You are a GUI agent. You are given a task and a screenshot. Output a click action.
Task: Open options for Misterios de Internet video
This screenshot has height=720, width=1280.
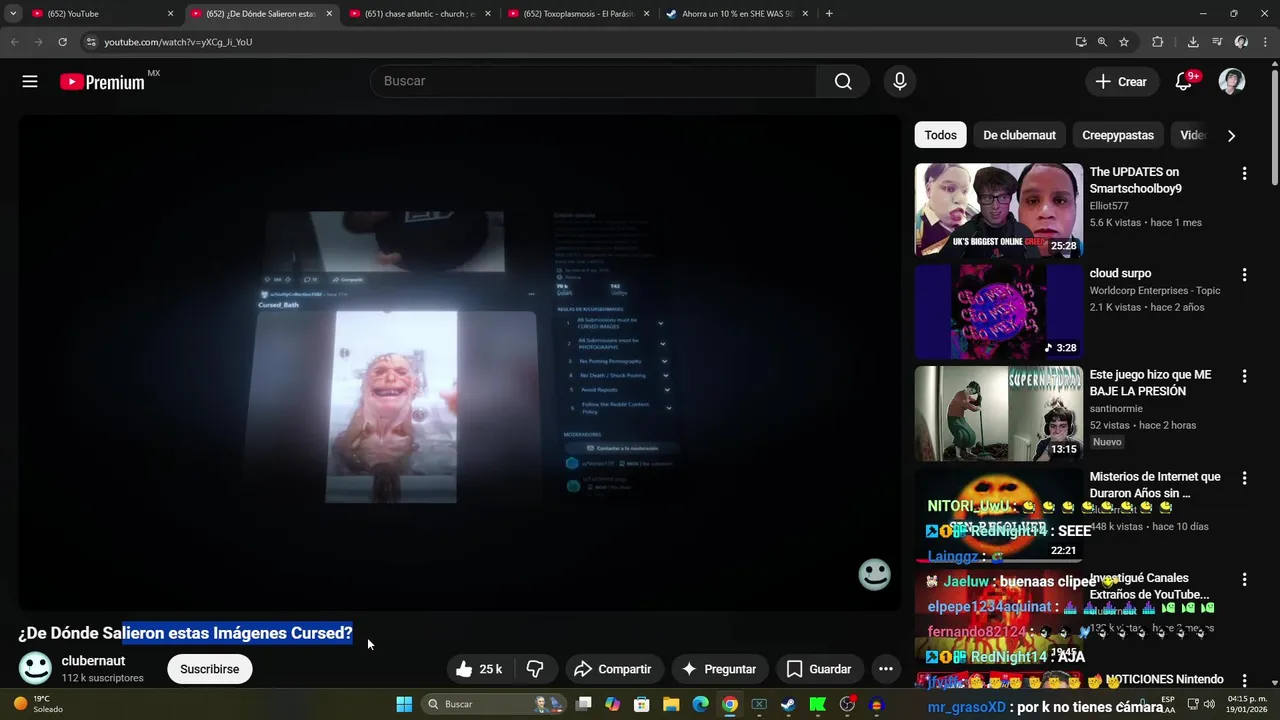1244,478
